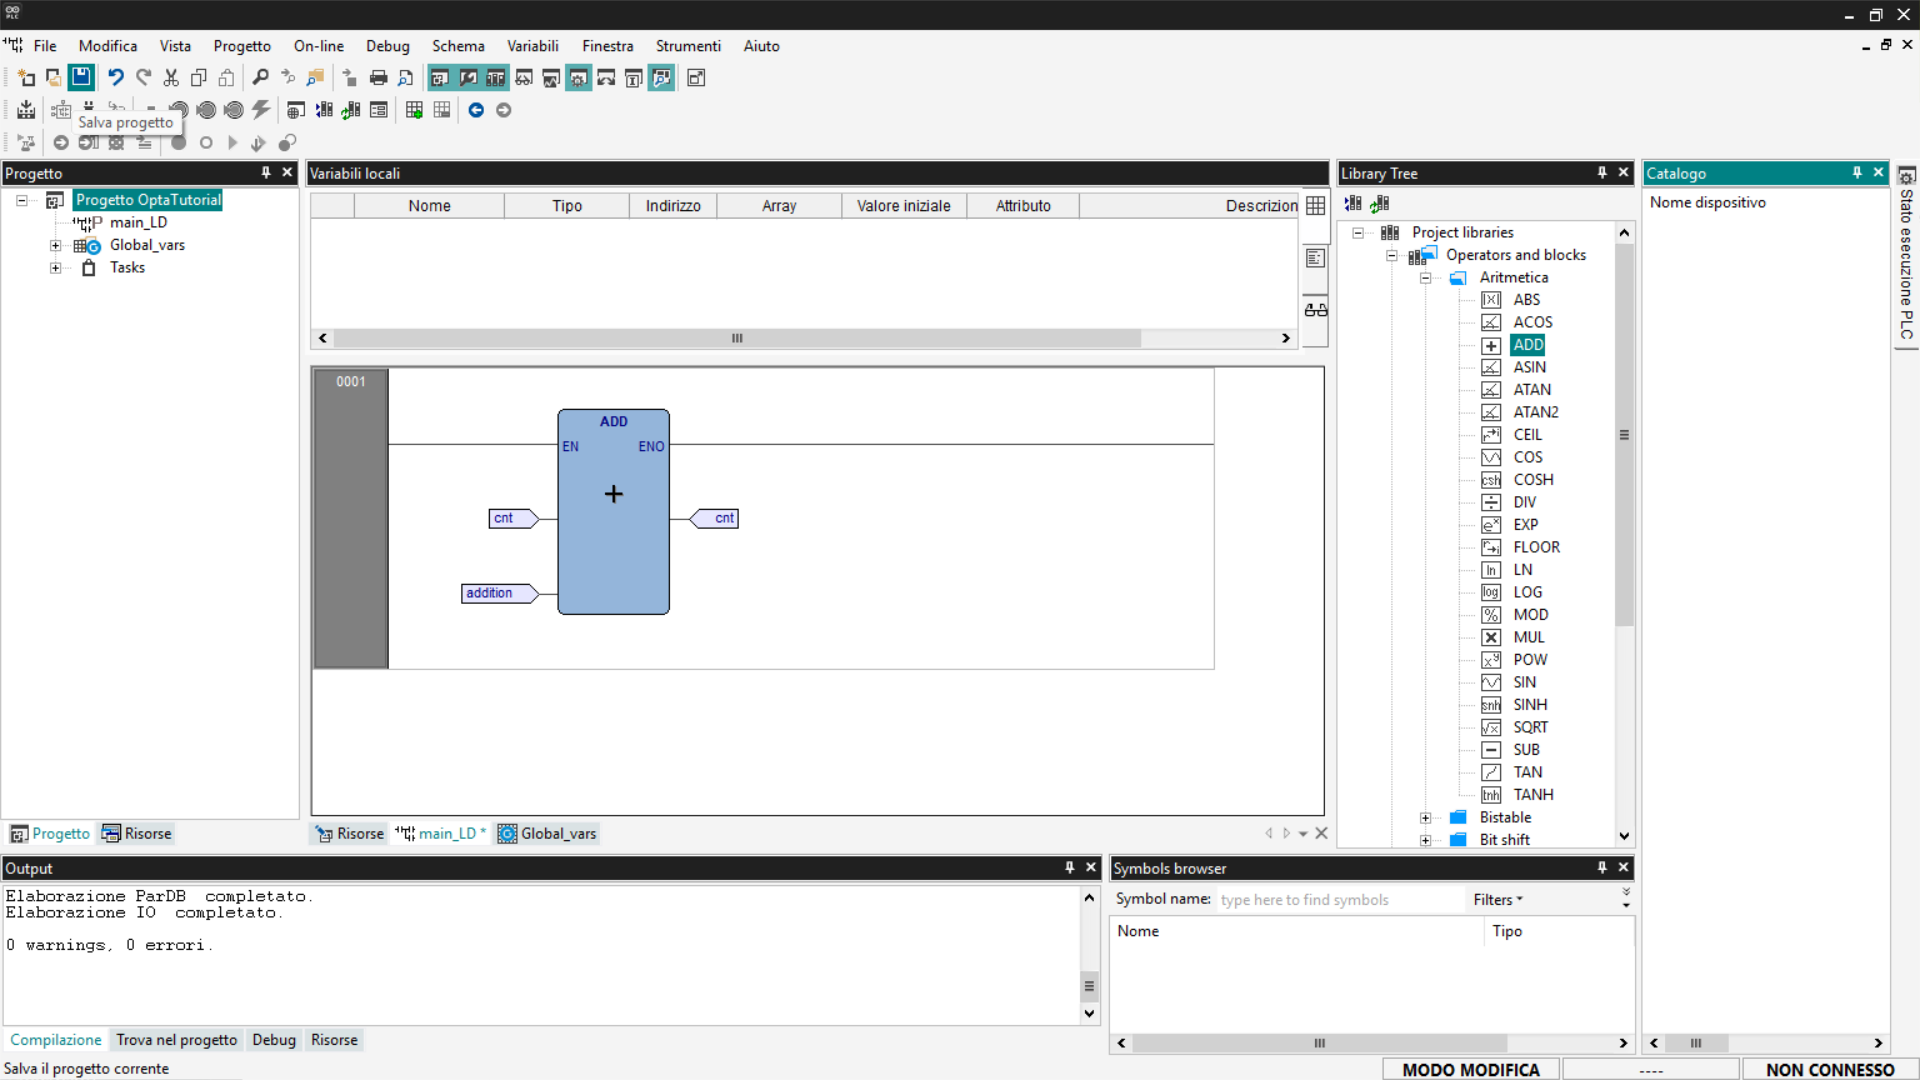
Task: Toggle the pin on Library Tree panel
Action: [1602, 172]
